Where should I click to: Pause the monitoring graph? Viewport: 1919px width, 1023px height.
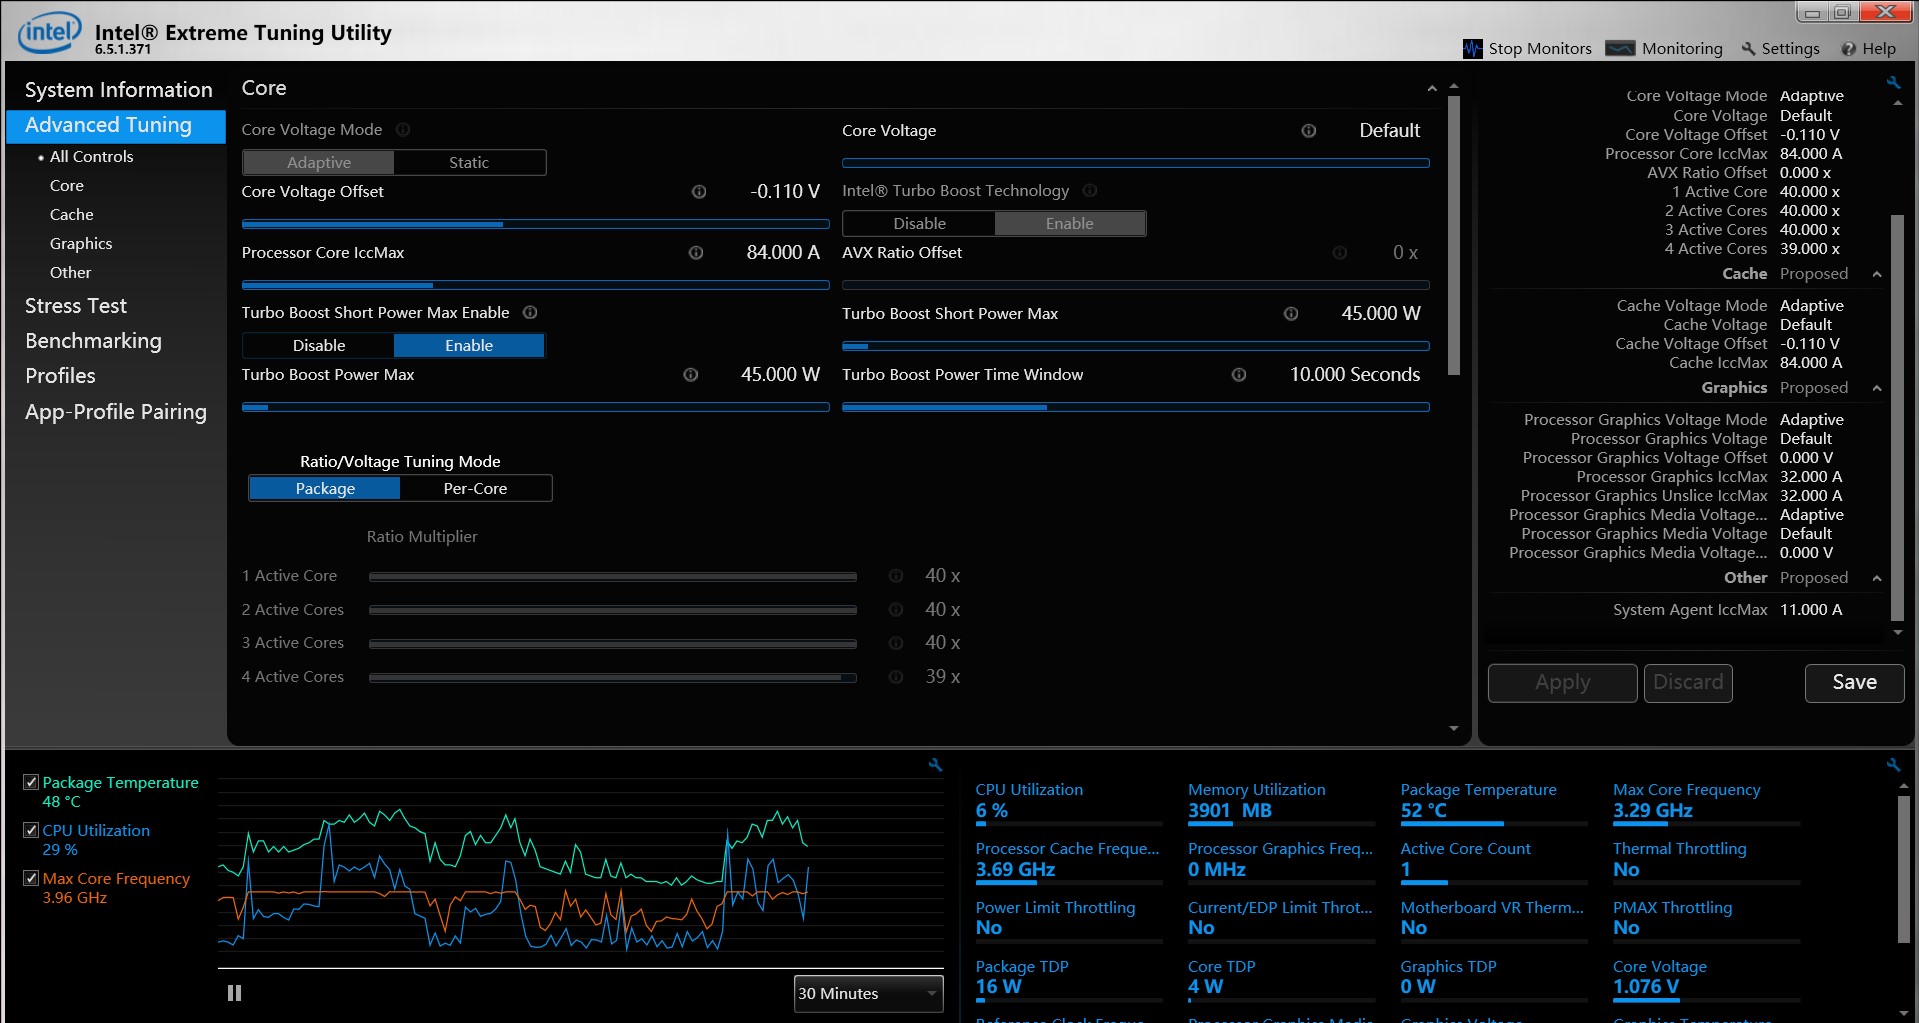[234, 993]
